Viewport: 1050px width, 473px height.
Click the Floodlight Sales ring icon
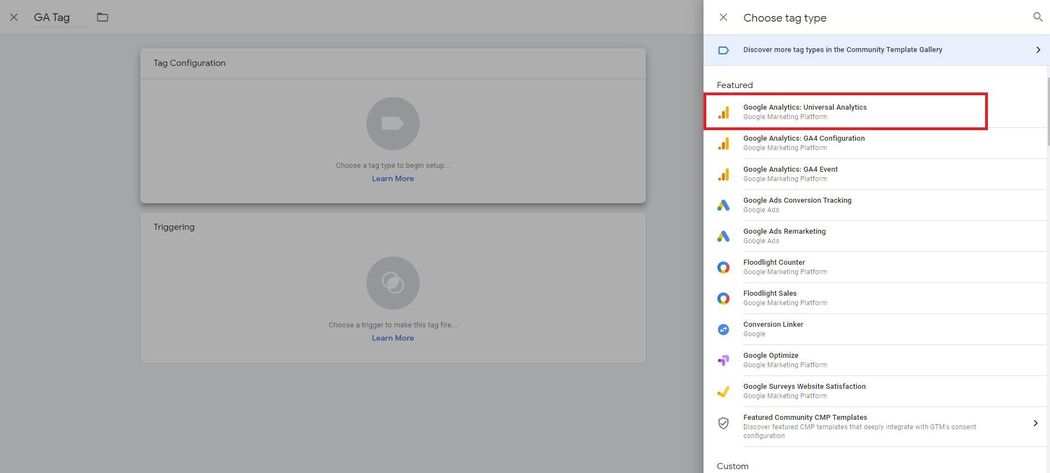(723, 298)
